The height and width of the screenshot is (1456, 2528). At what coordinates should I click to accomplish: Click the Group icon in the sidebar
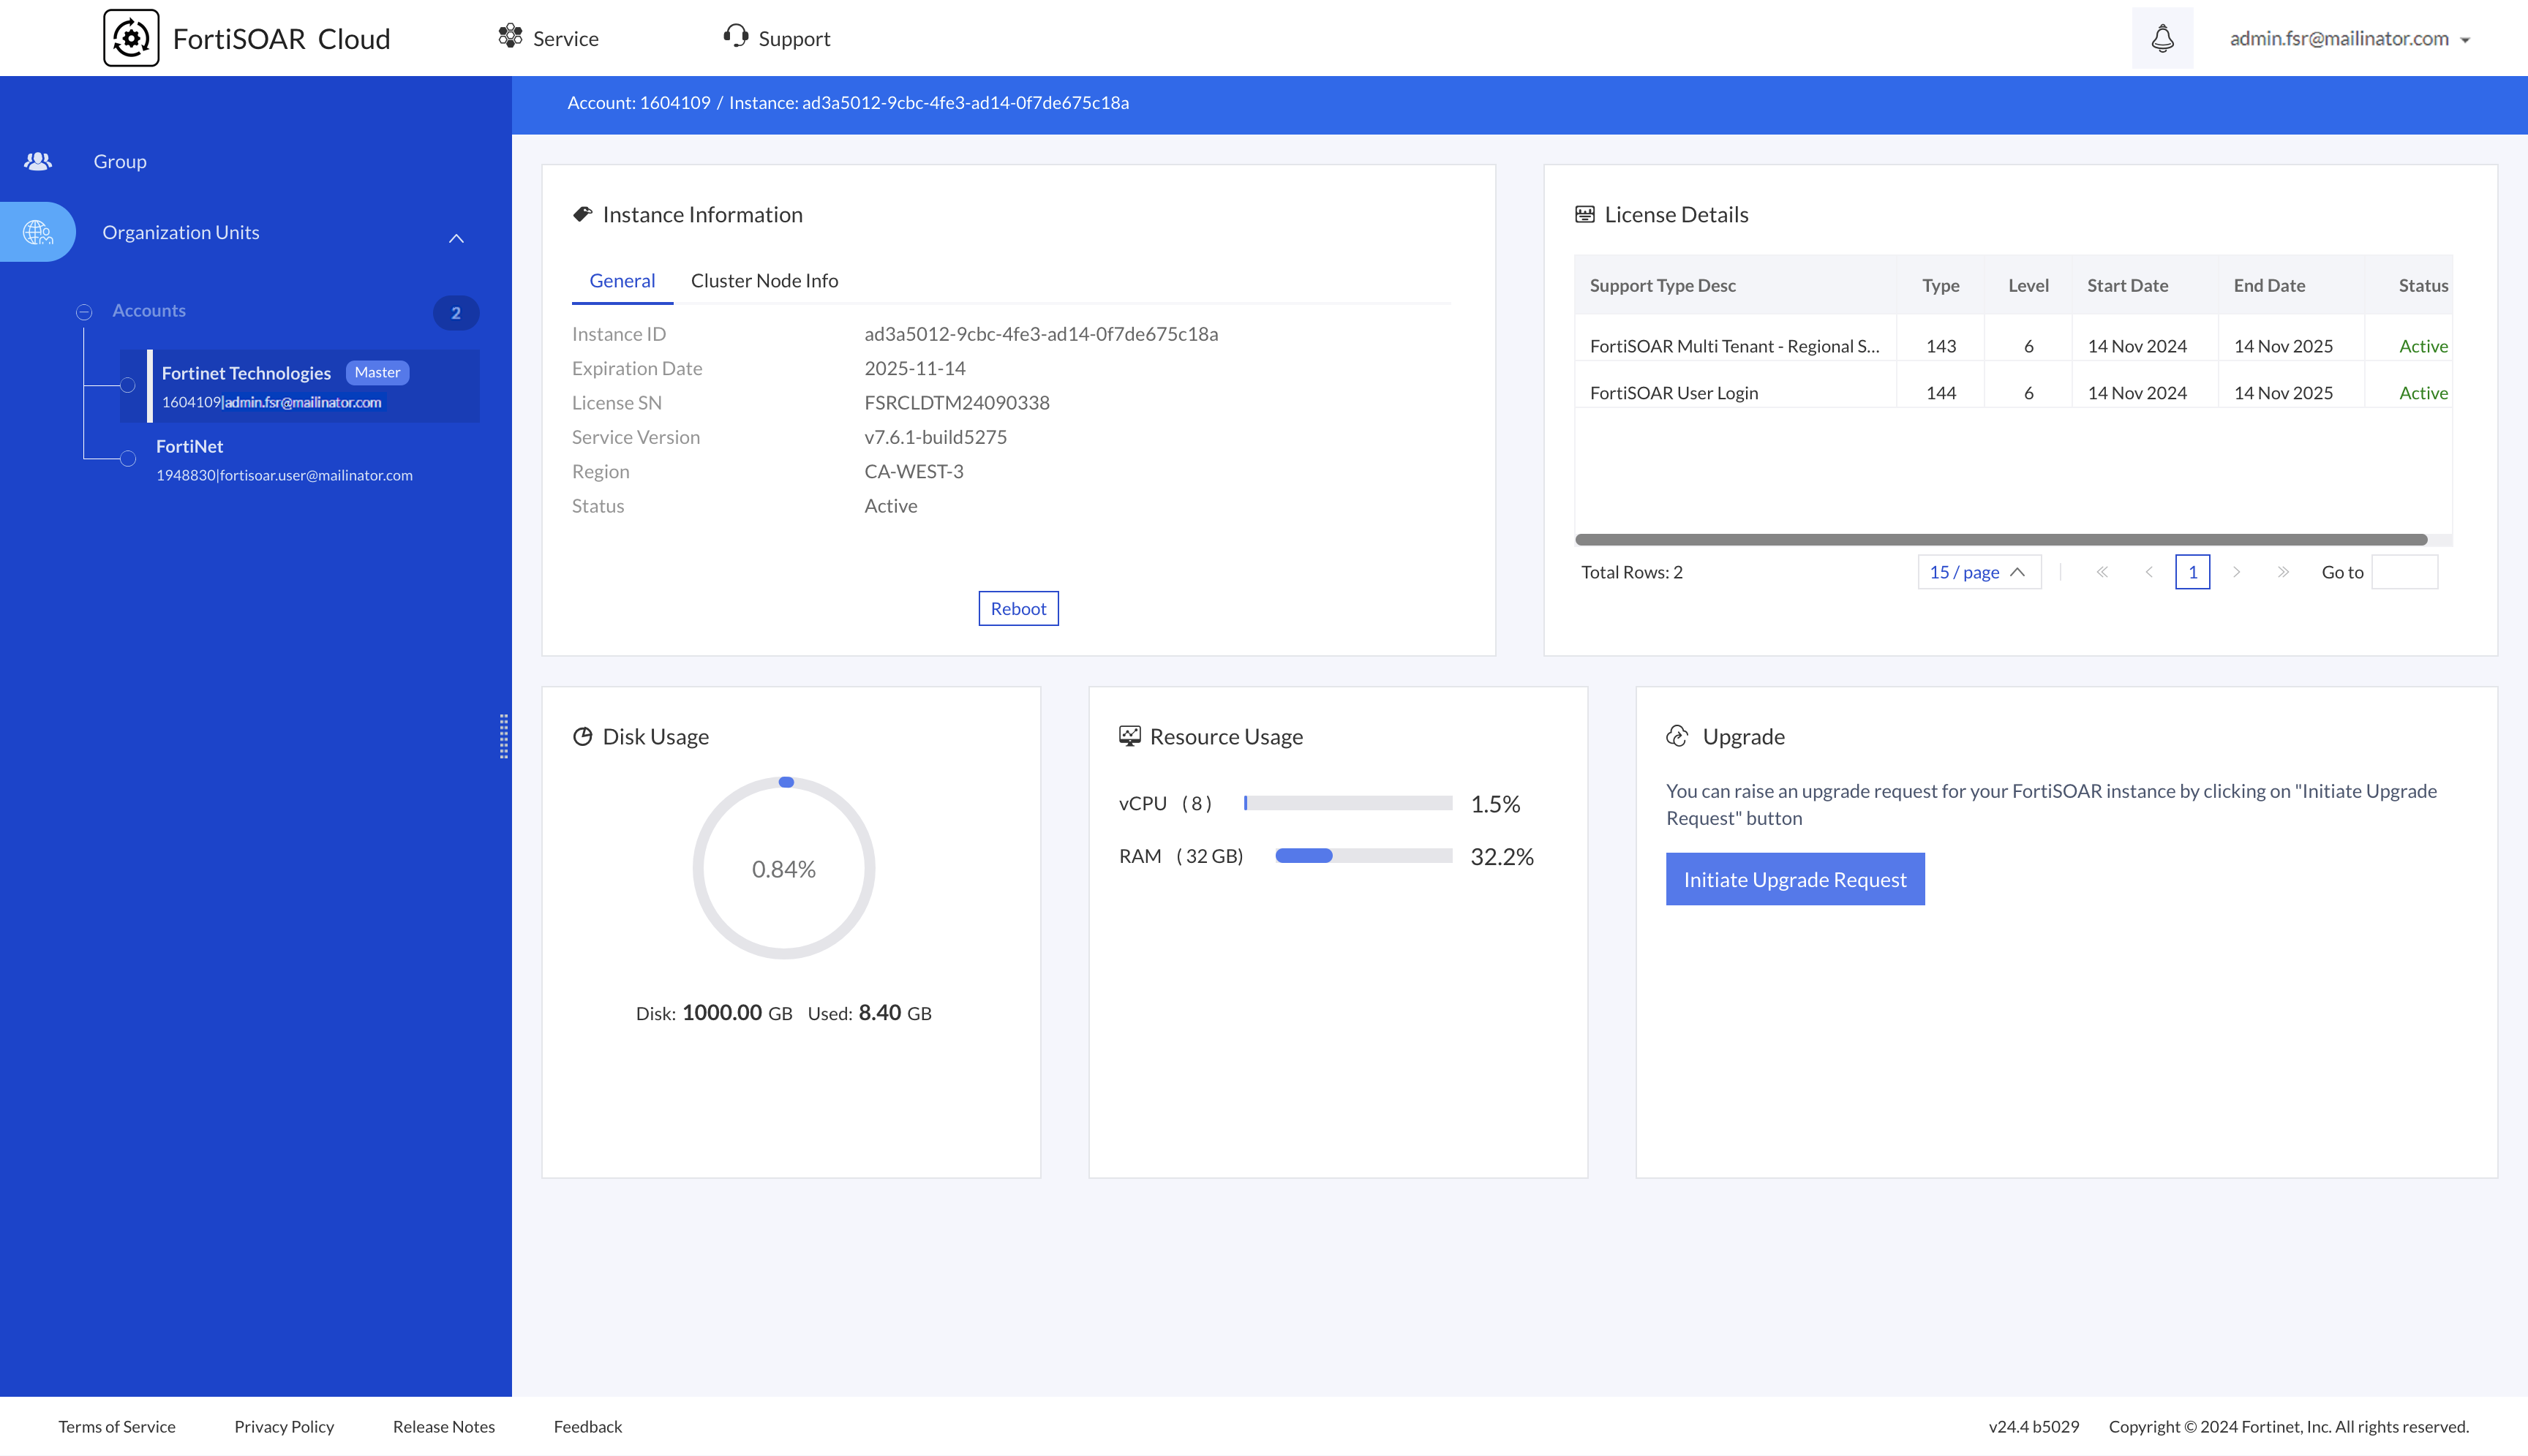(x=38, y=160)
